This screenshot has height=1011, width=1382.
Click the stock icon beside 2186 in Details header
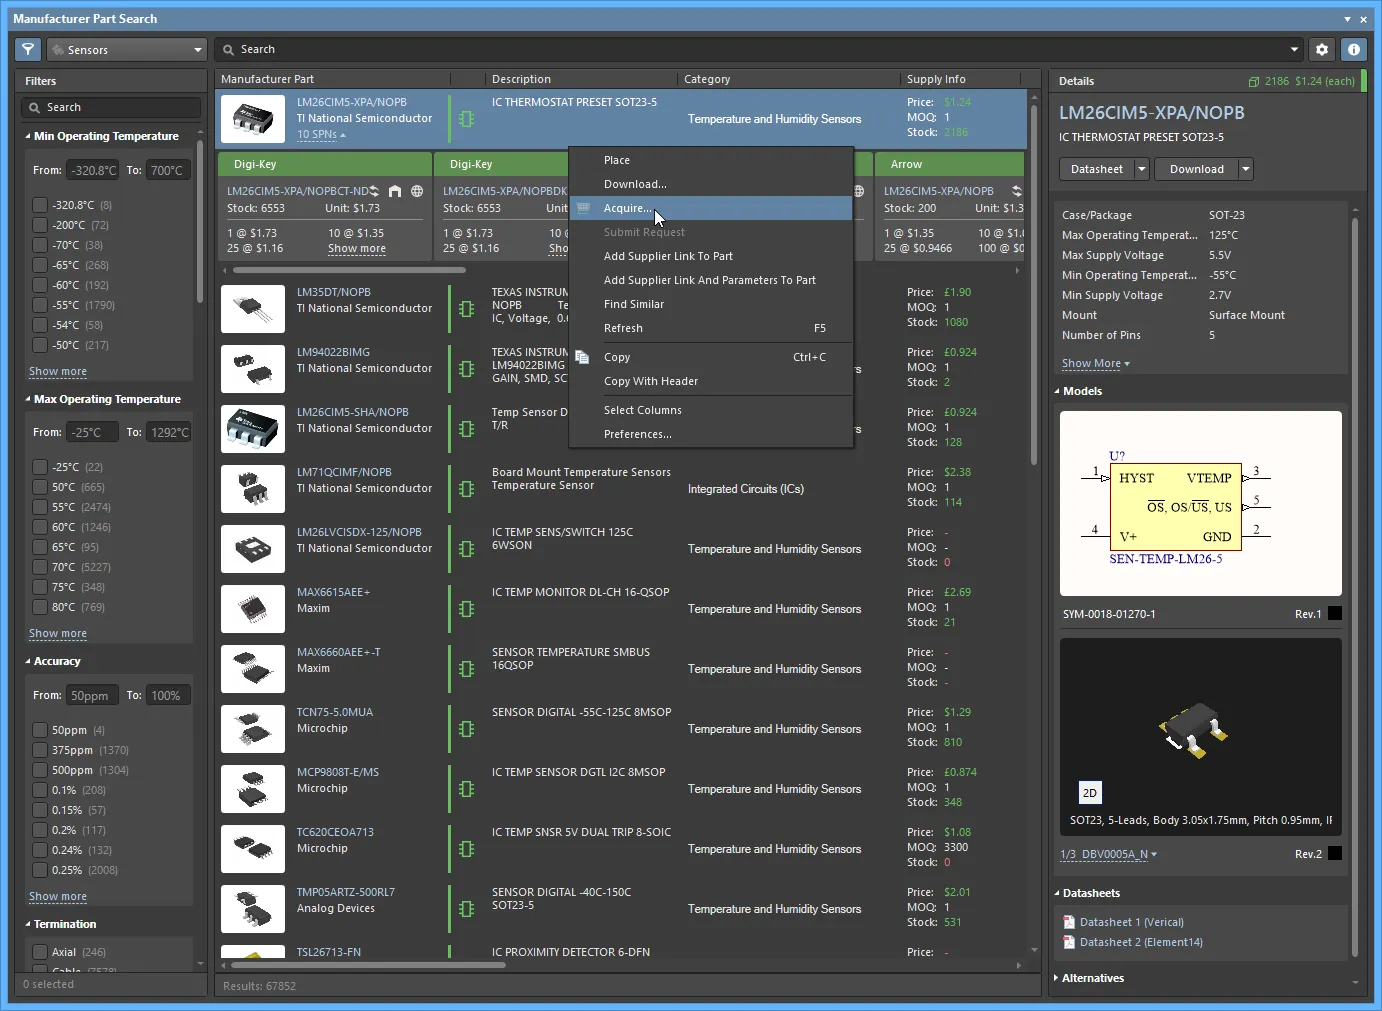[1254, 81]
